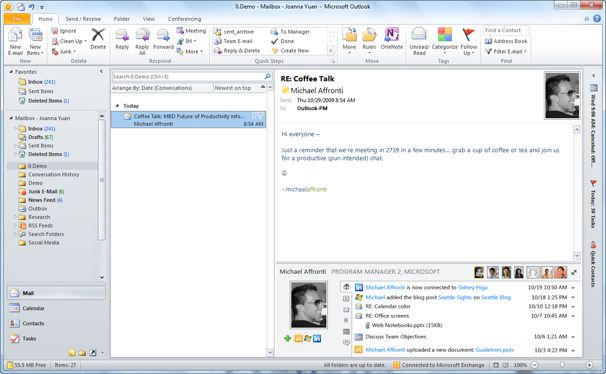Image resolution: width=606 pixels, height=374 pixels.
Task: Open the IM reply dropdown
Action: click(x=187, y=41)
